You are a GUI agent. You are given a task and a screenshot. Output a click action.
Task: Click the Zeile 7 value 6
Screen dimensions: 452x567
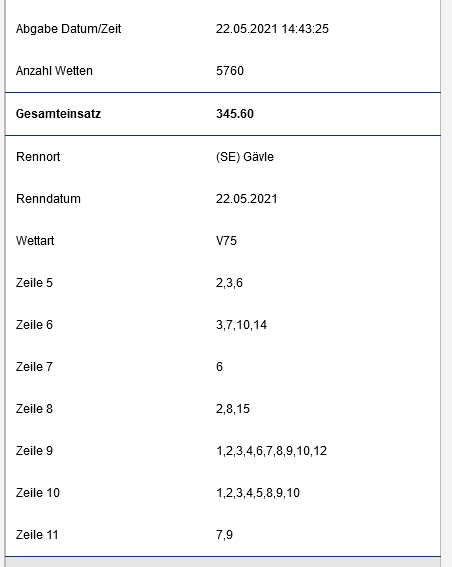pyautogui.click(x=219, y=367)
